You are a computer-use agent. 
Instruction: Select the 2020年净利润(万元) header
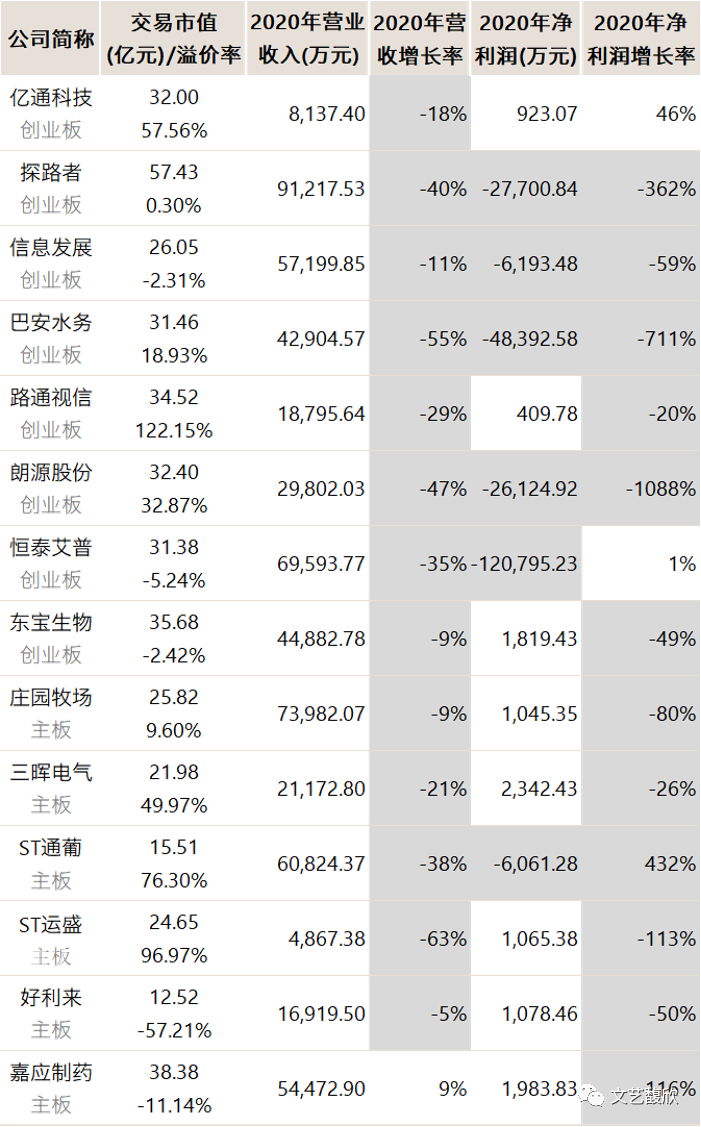tap(526, 39)
